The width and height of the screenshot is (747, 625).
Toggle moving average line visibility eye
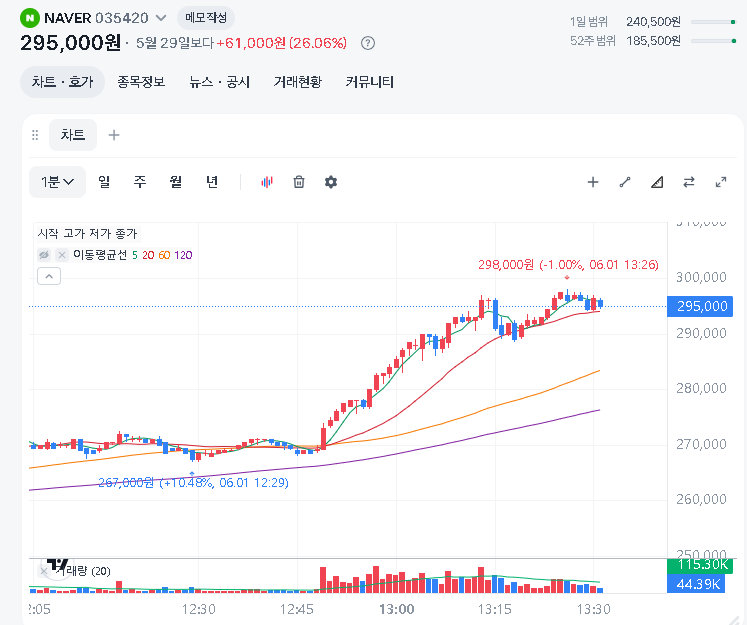[44, 255]
